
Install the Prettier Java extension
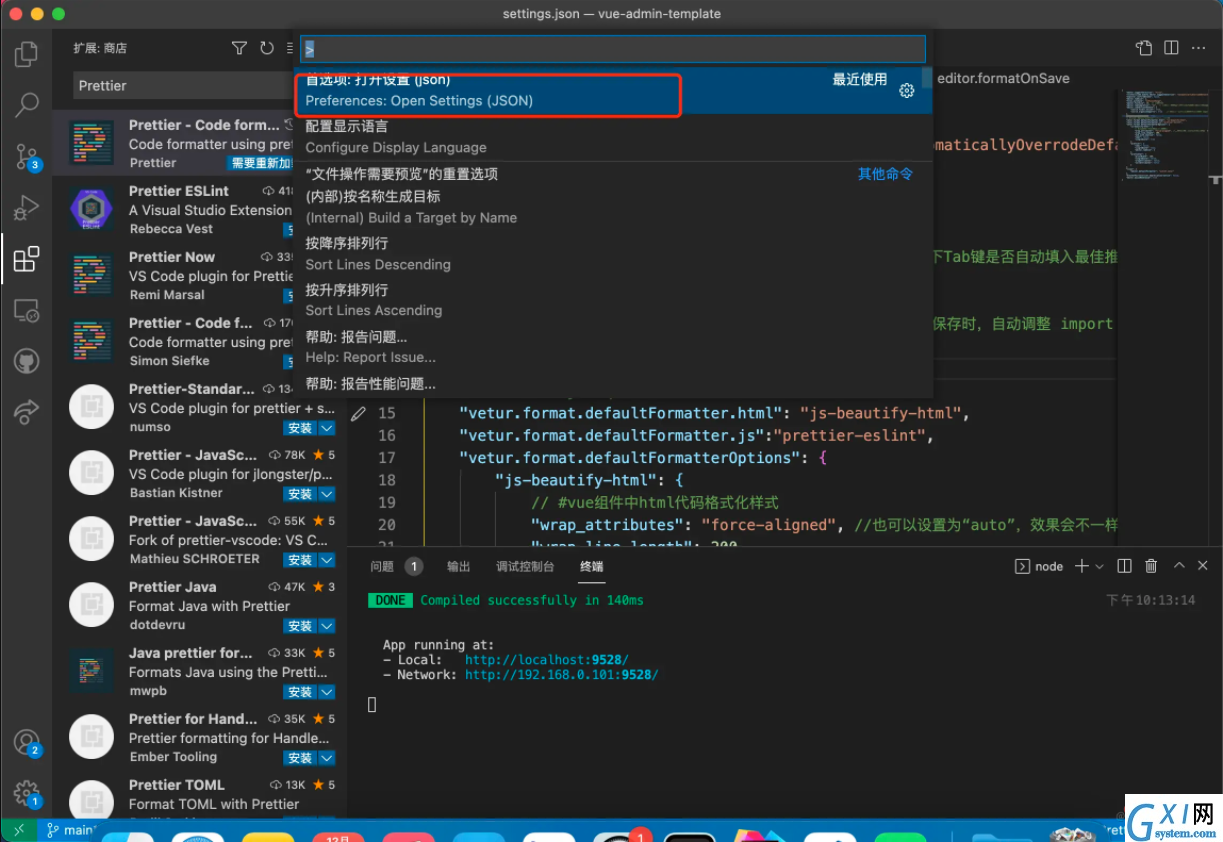tap(300, 626)
